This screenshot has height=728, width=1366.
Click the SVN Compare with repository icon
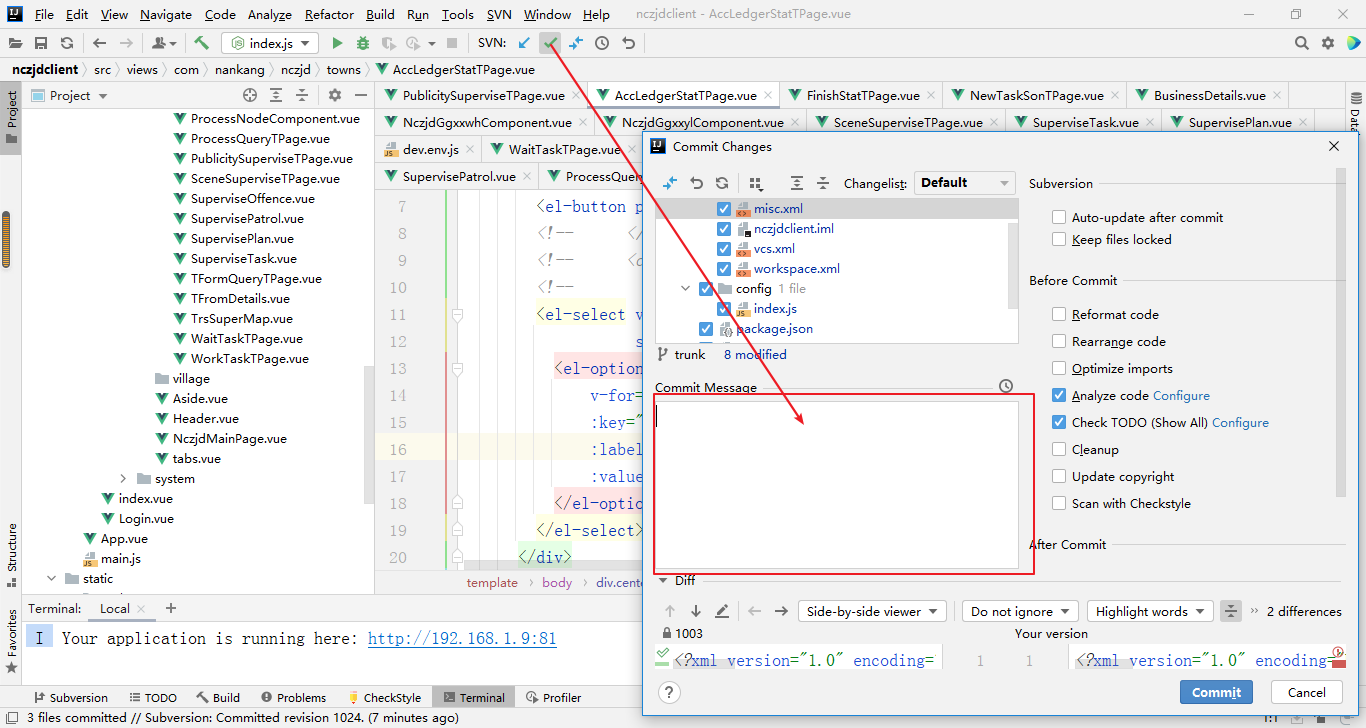(576, 43)
